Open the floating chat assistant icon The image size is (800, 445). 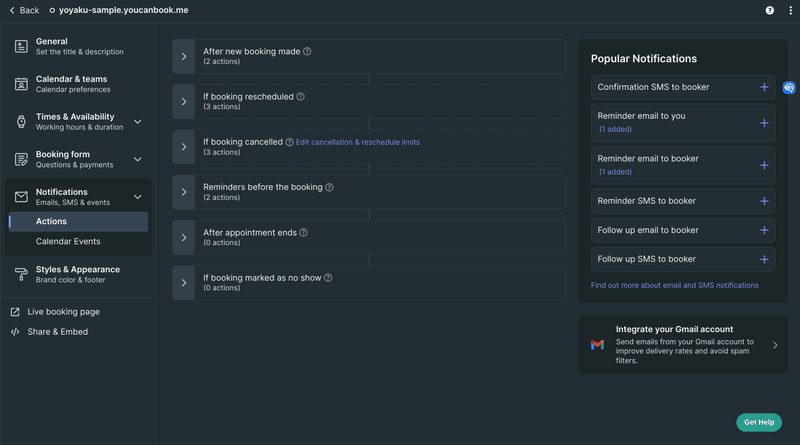(x=789, y=88)
